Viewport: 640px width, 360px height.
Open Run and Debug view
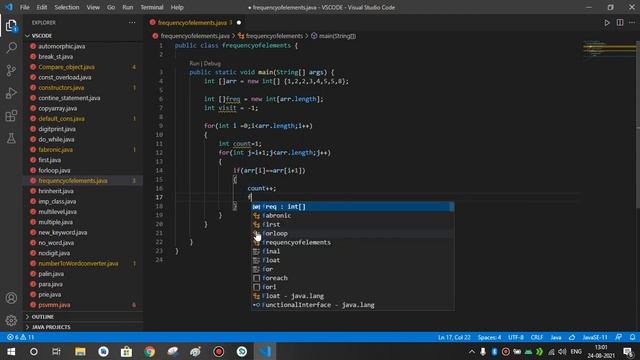(x=11, y=93)
